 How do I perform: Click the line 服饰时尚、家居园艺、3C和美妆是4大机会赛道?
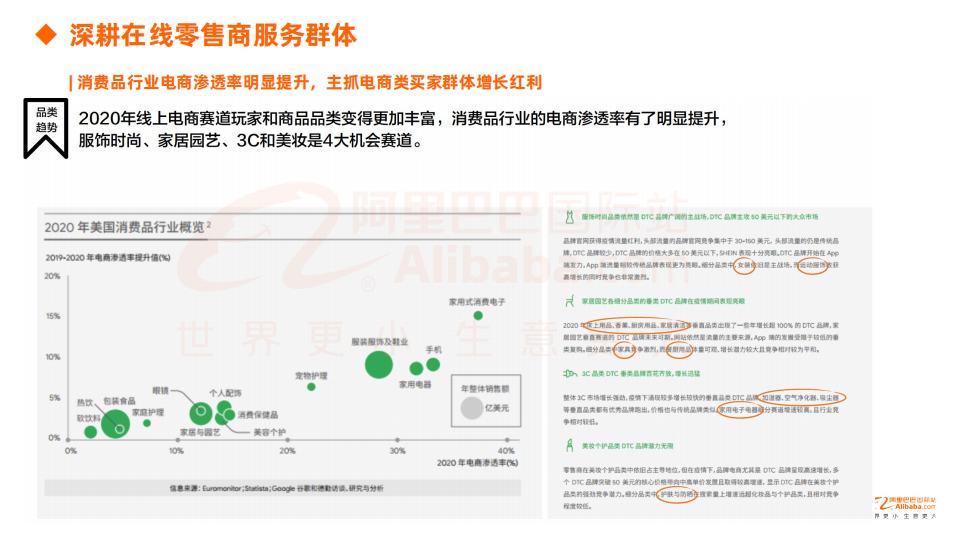[251, 141]
